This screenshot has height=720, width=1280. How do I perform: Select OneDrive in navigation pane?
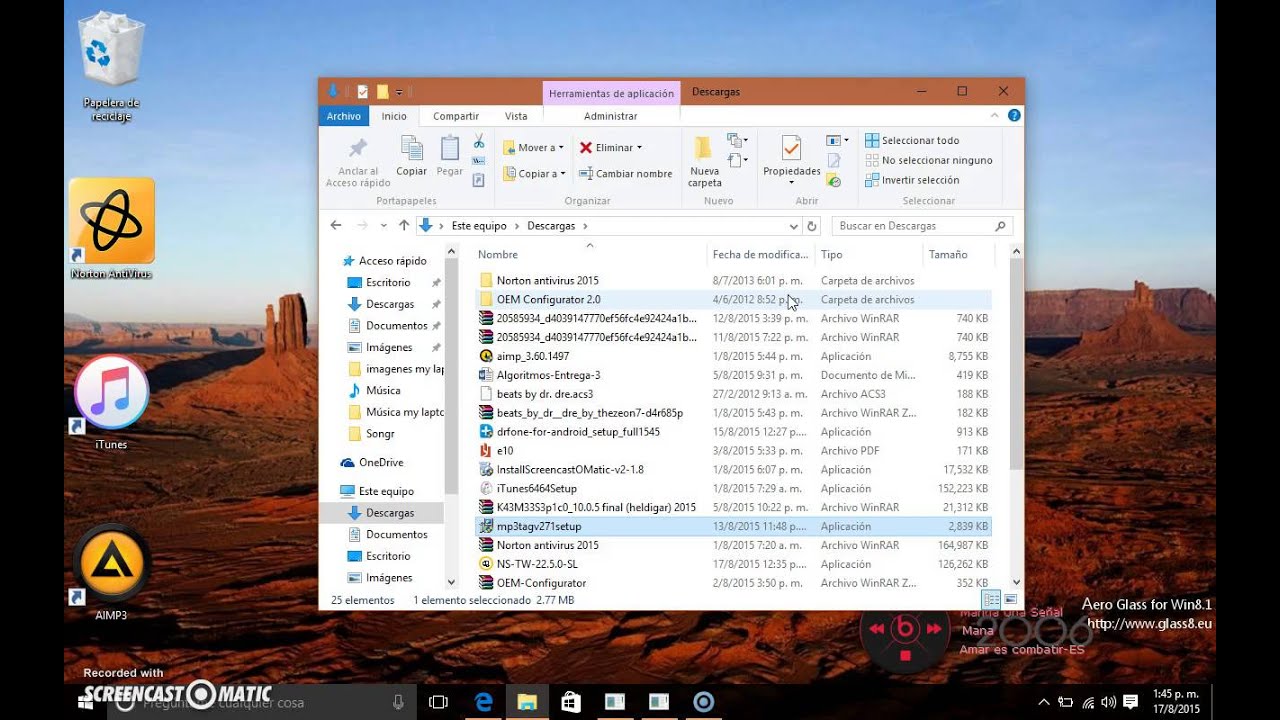[381, 462]
